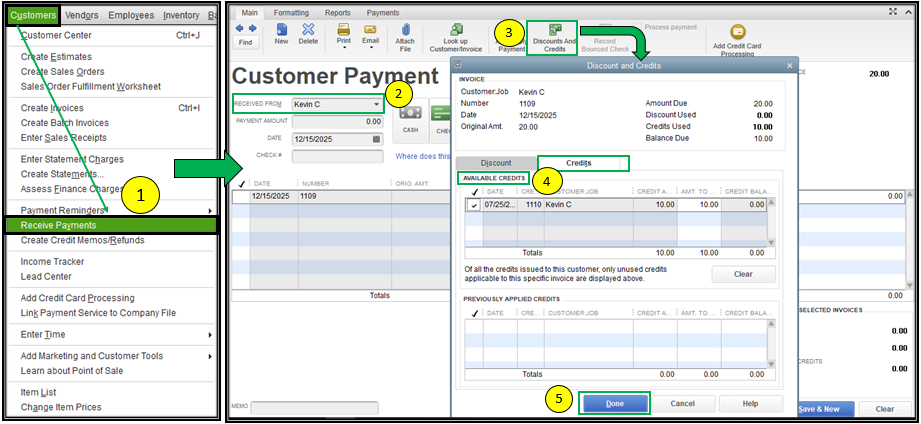921x424 pixels.
Task: Click the Check # input field
Action: [x=337, y=156]
